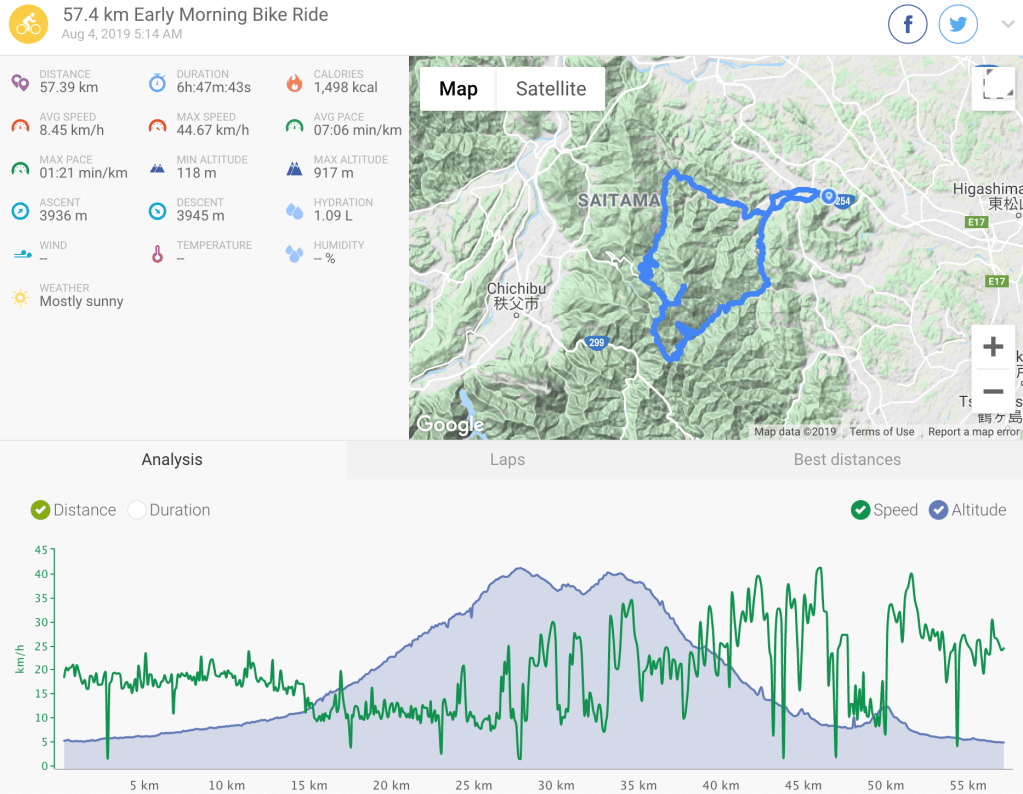Viewport: 1023px width, 794px height.
Task: Share ride on Facebook
Action: (x=907, y=25)
